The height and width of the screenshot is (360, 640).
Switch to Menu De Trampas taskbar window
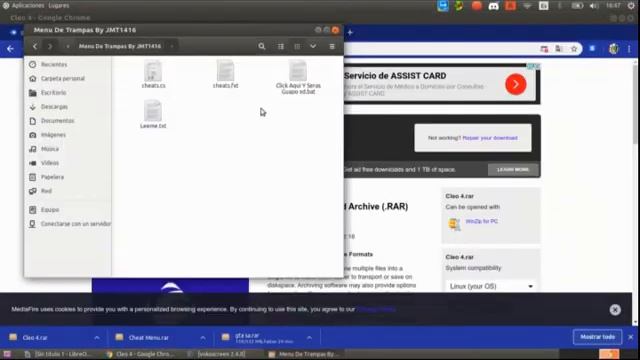304,354
